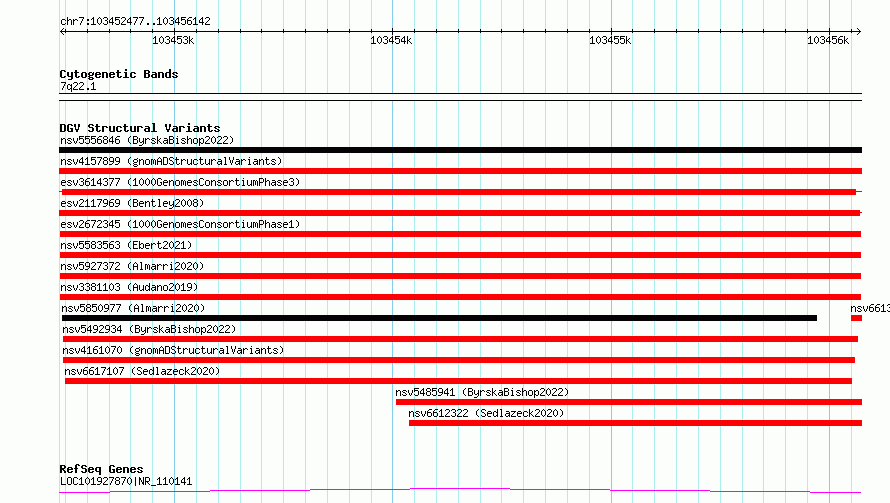890x503 pixels.
Task: Click the red bar under nsv3381103
Action: [460, 297]
